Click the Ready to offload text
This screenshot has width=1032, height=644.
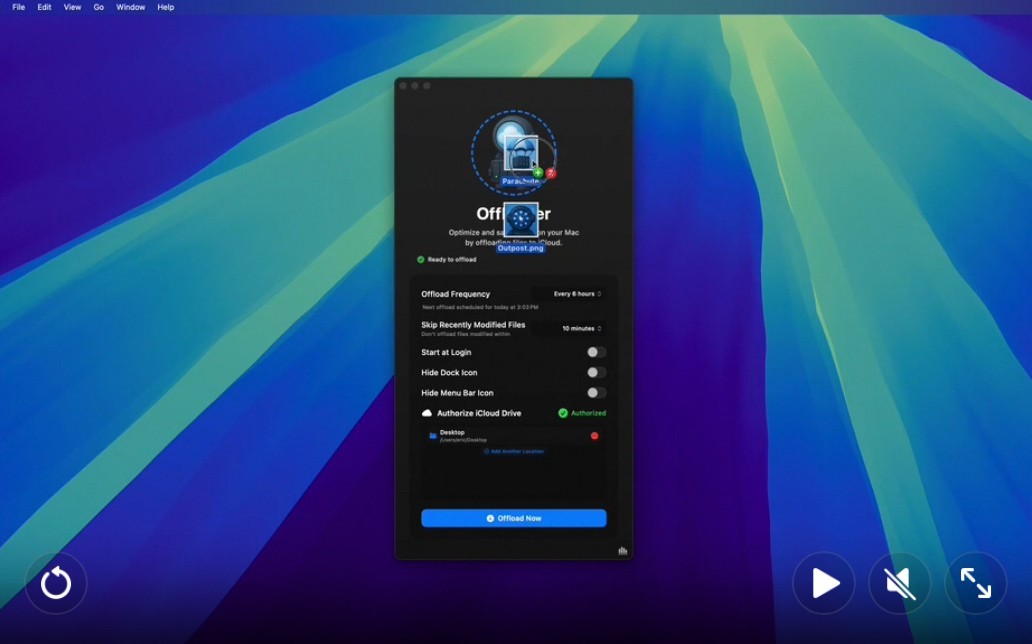click(x=452, y=259)
